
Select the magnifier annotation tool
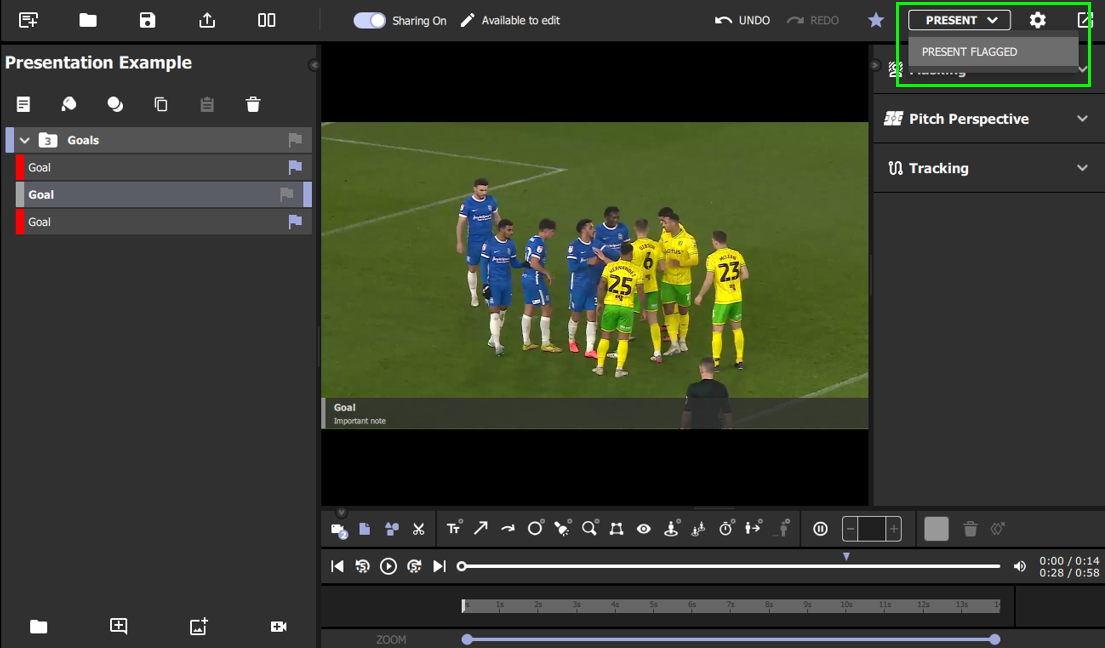pos(589,528)
